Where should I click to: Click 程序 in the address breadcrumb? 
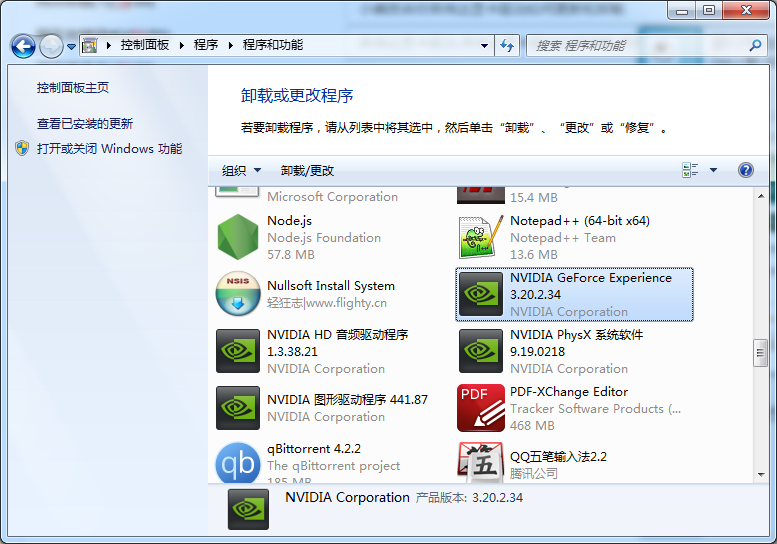tap(206, 45)
